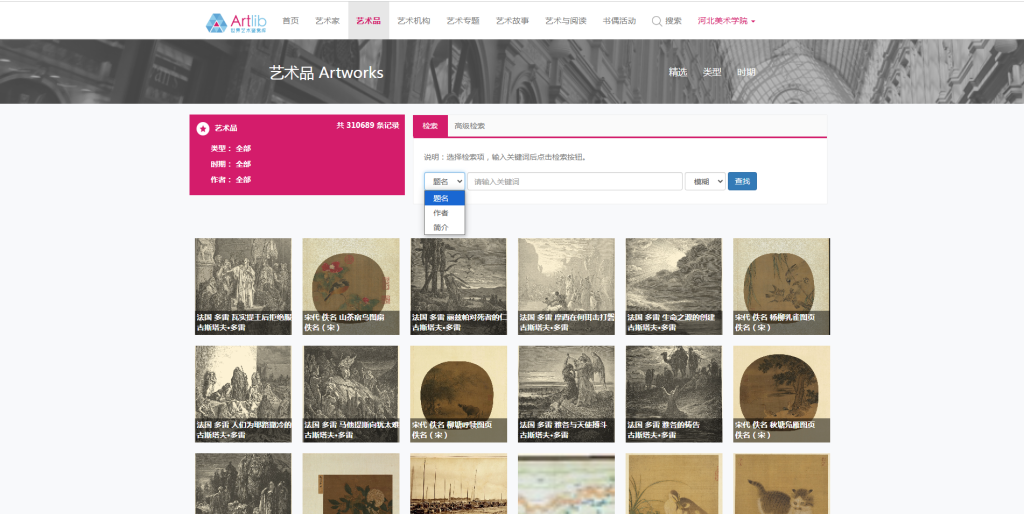Click the 精选 link in the banner
1024x514 pixels.
click(x=678, y=72)
